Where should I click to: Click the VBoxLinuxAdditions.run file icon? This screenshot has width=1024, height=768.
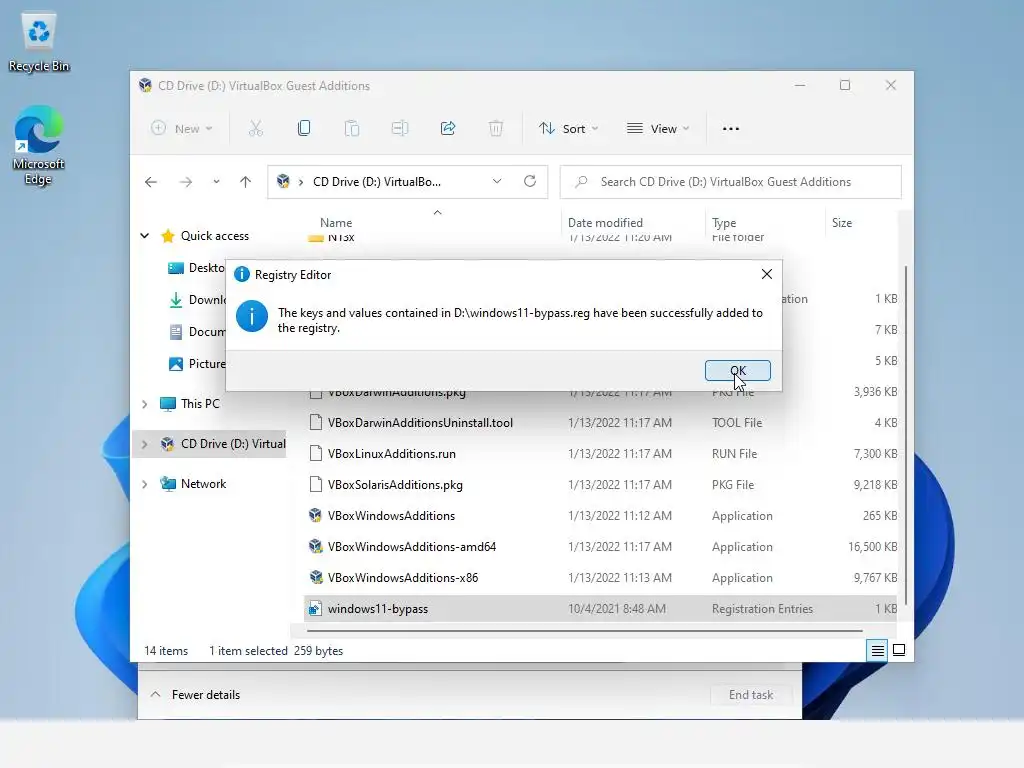(x=315, y=453)
